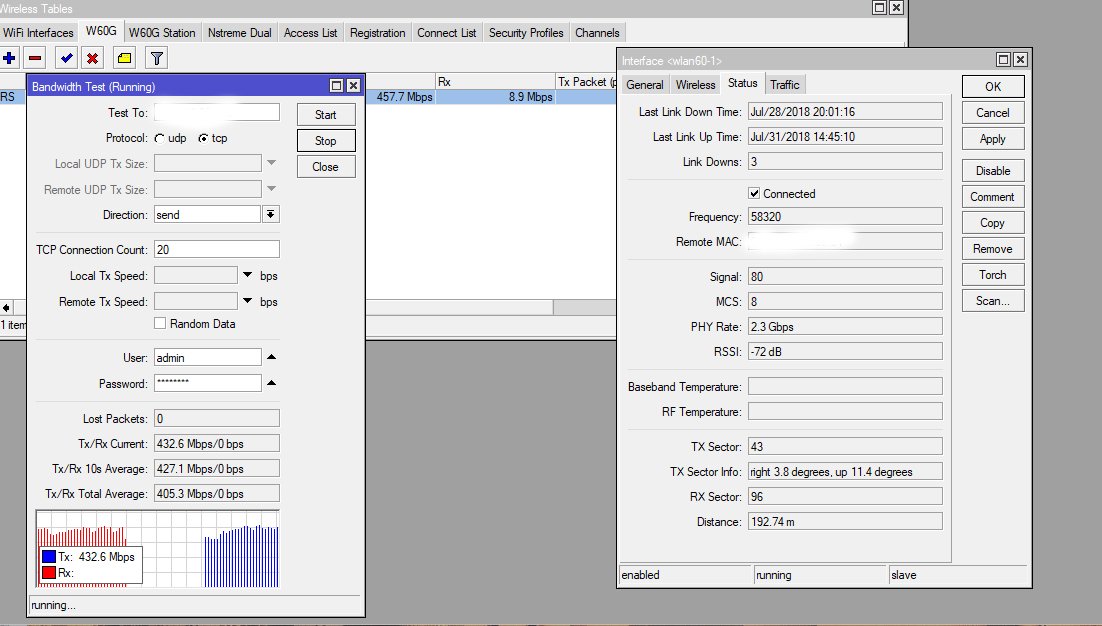The height and width of the screenshot is (626, 1102).
Task: Maximize the Bandwidth Test window
Action: click(x=337, y=86)
